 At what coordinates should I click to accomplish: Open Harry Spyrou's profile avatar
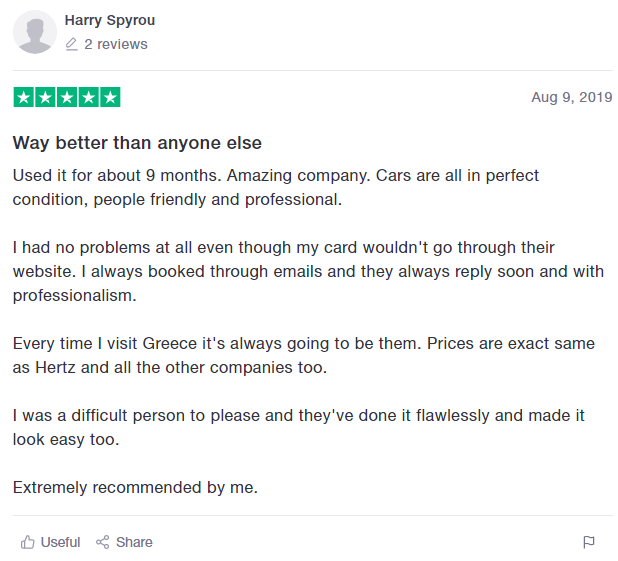point(35,32)
